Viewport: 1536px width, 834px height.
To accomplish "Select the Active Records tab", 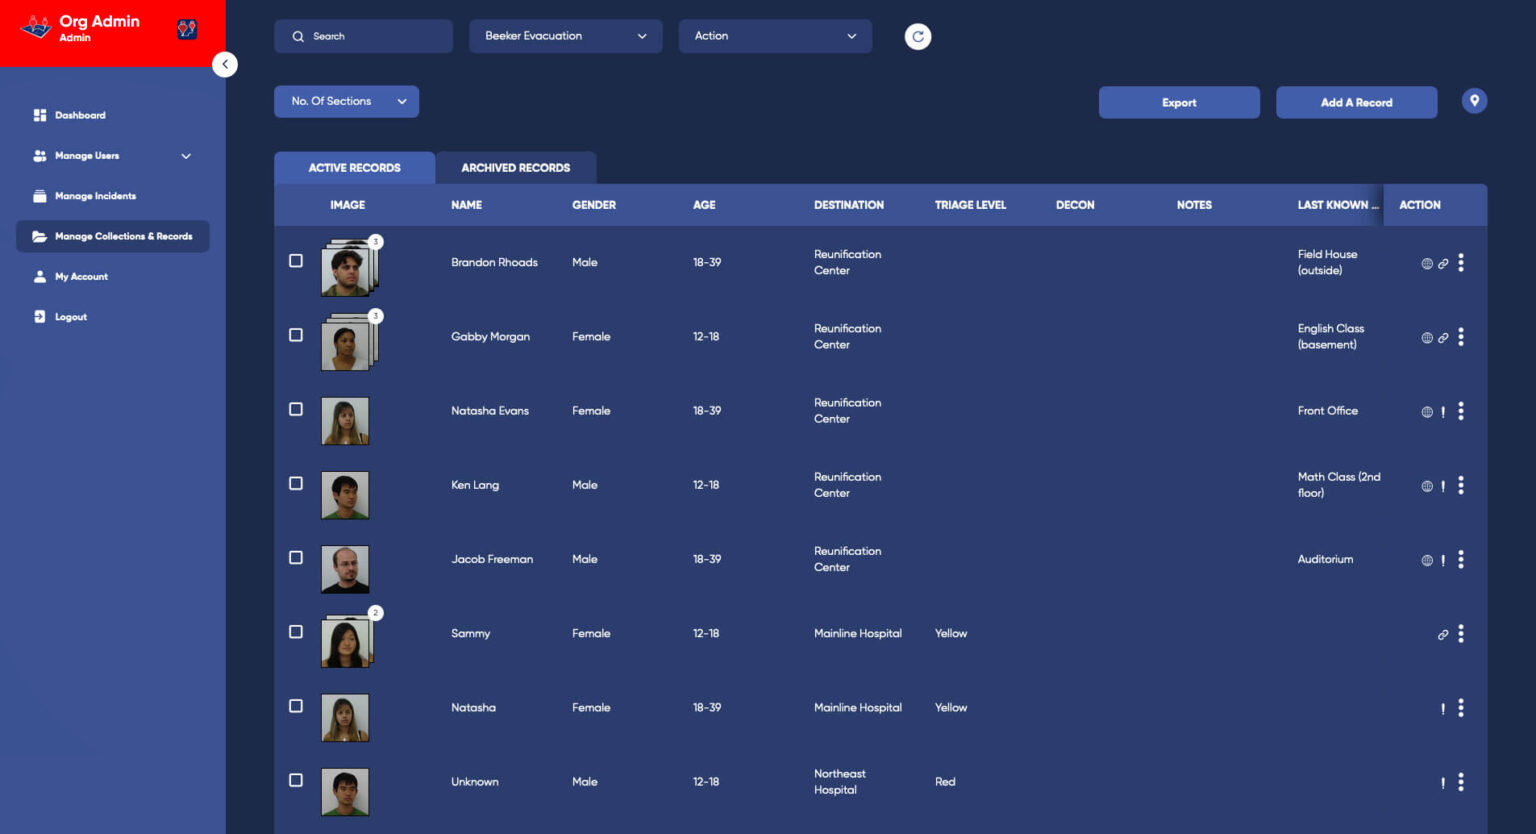I will (x=354, y=167).
